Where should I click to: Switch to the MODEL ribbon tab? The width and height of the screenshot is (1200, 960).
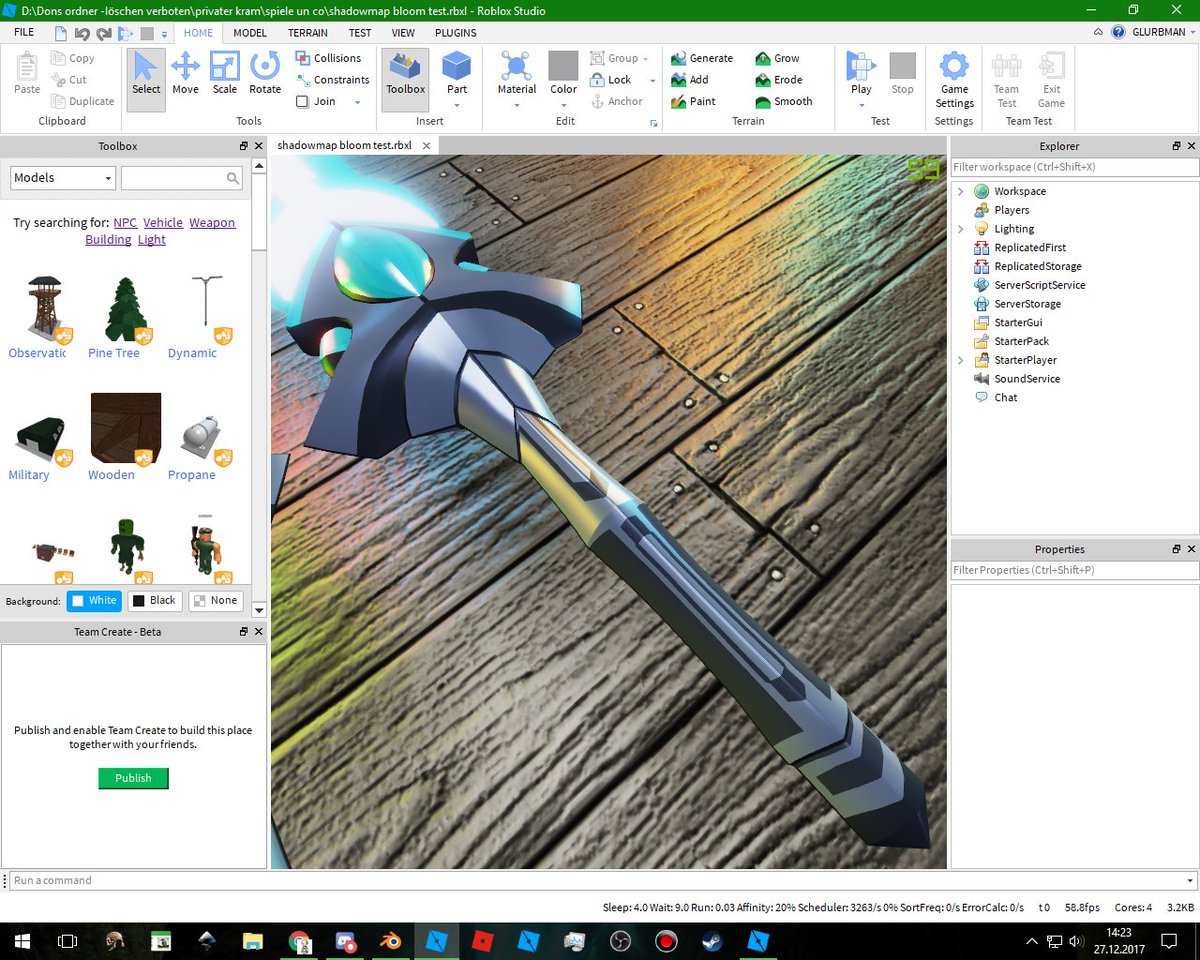[x=250, y=32]
